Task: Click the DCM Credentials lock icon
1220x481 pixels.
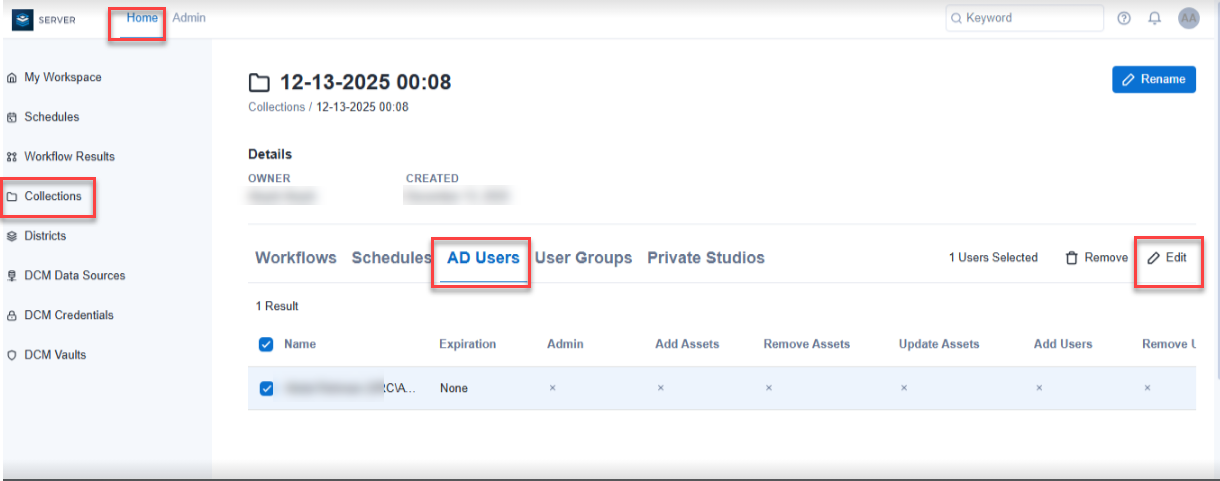Action: pos(12,315)
